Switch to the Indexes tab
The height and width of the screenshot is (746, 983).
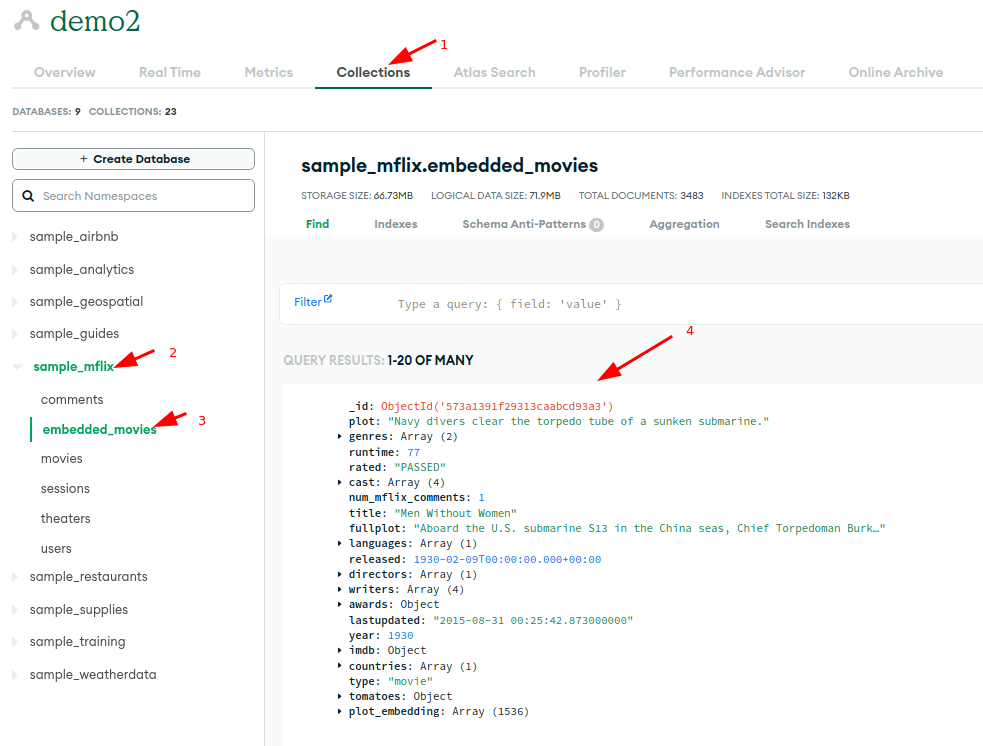tap(395, 224)
